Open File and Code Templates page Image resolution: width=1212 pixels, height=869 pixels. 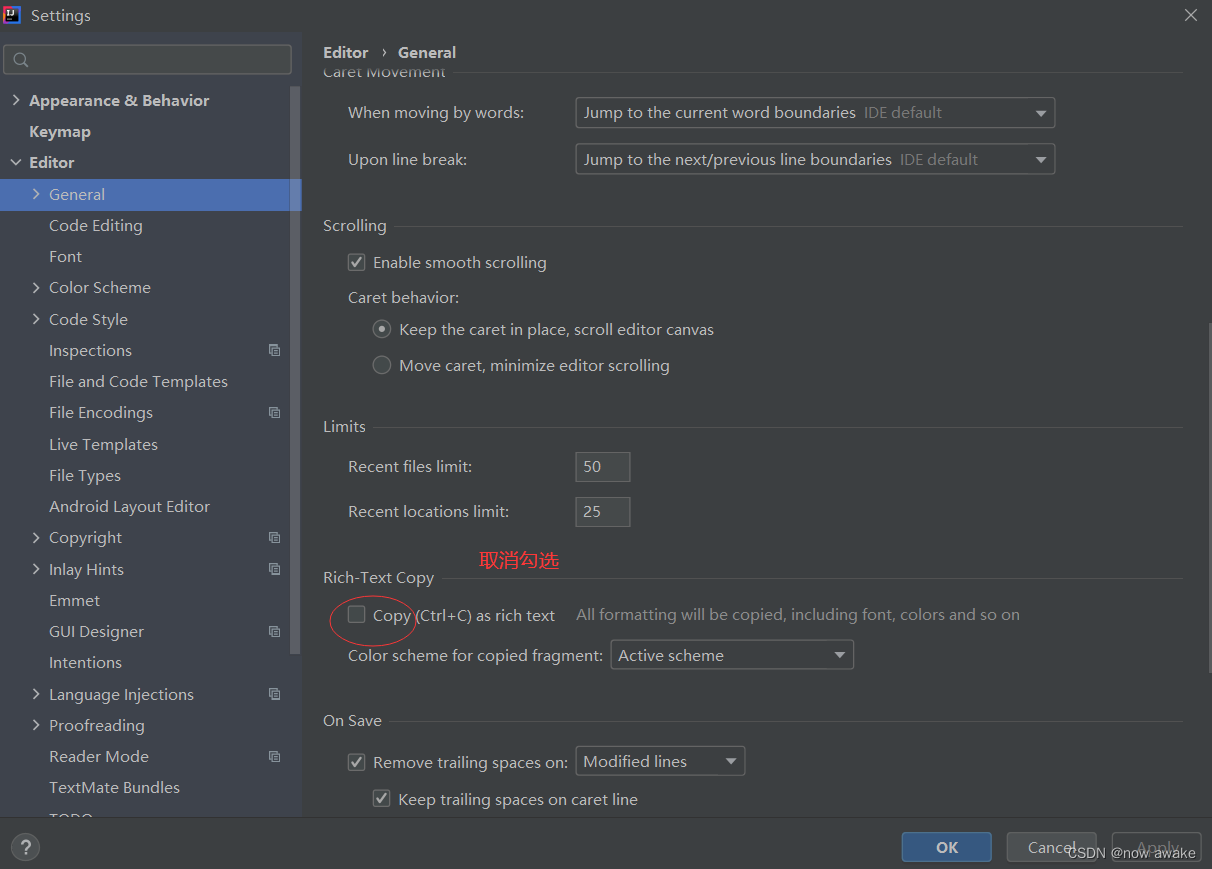coord(138,381)
